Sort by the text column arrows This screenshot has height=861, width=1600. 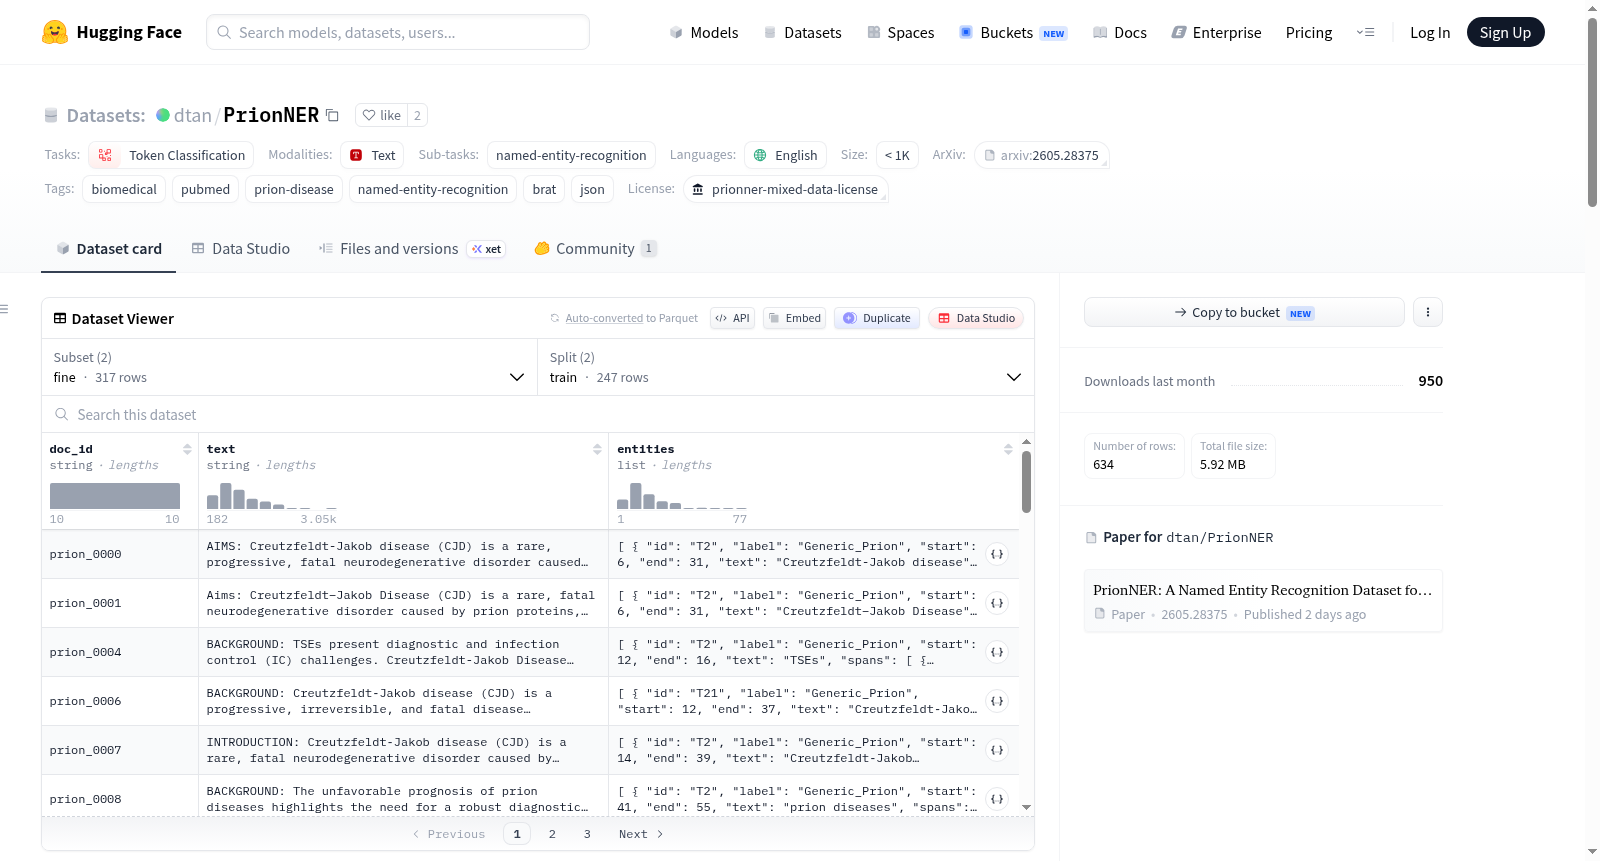coord(597,449)
